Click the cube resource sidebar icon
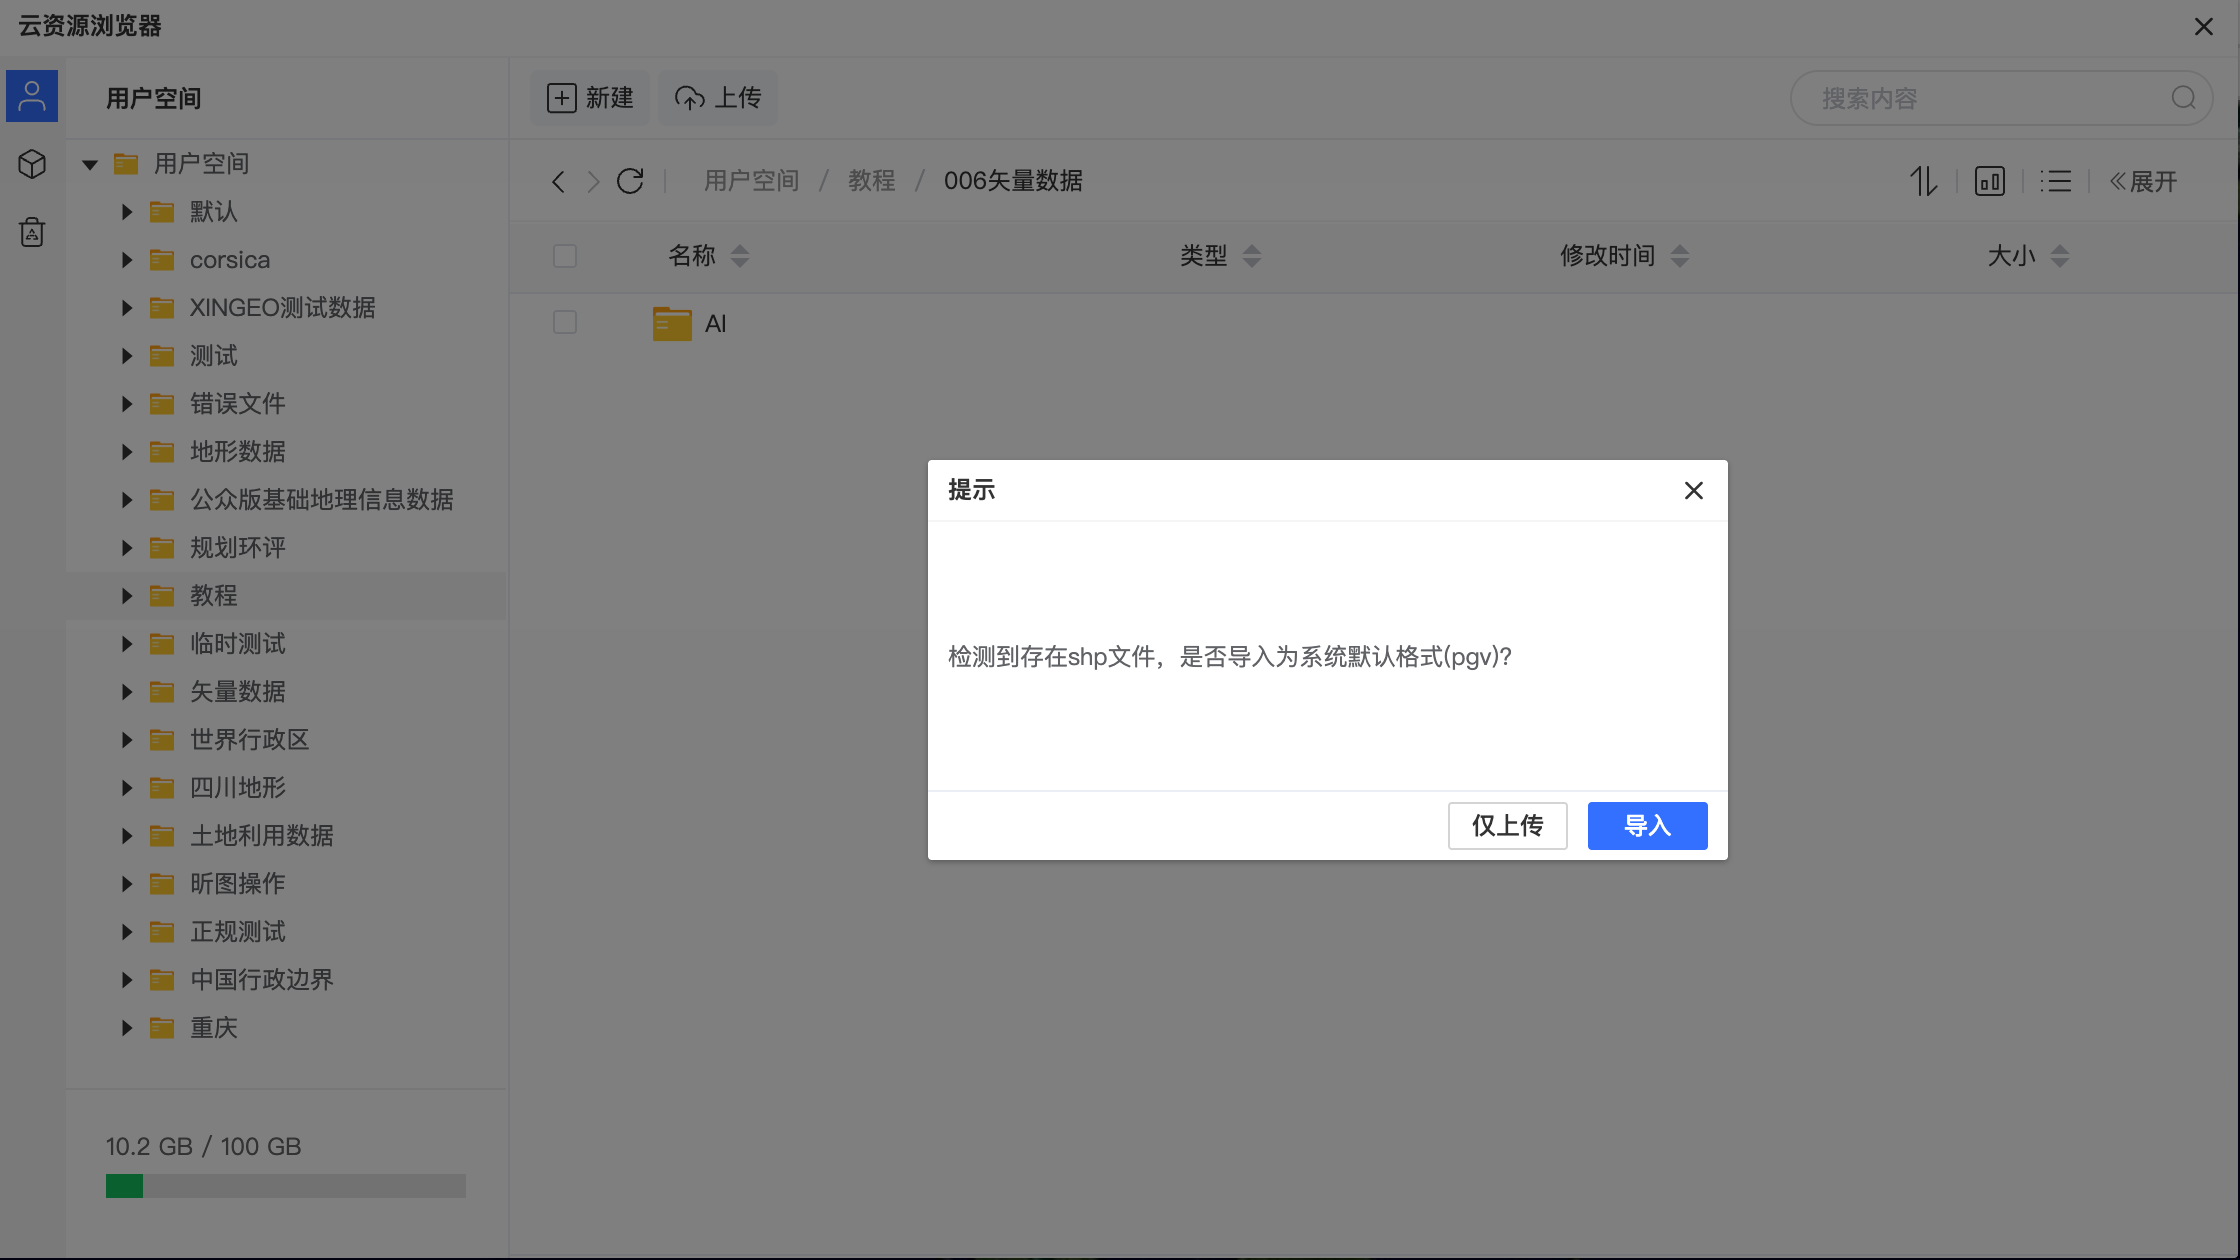Screen dimensions: 2240x1260 [x=32, y=164]
